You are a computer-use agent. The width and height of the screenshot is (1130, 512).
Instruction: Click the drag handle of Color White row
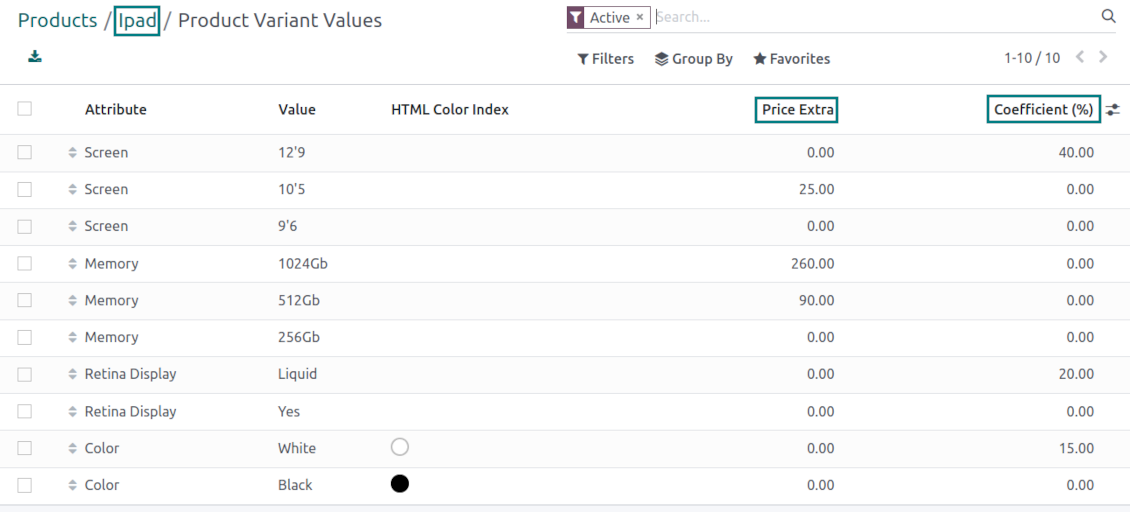click(x=72, y=449)
